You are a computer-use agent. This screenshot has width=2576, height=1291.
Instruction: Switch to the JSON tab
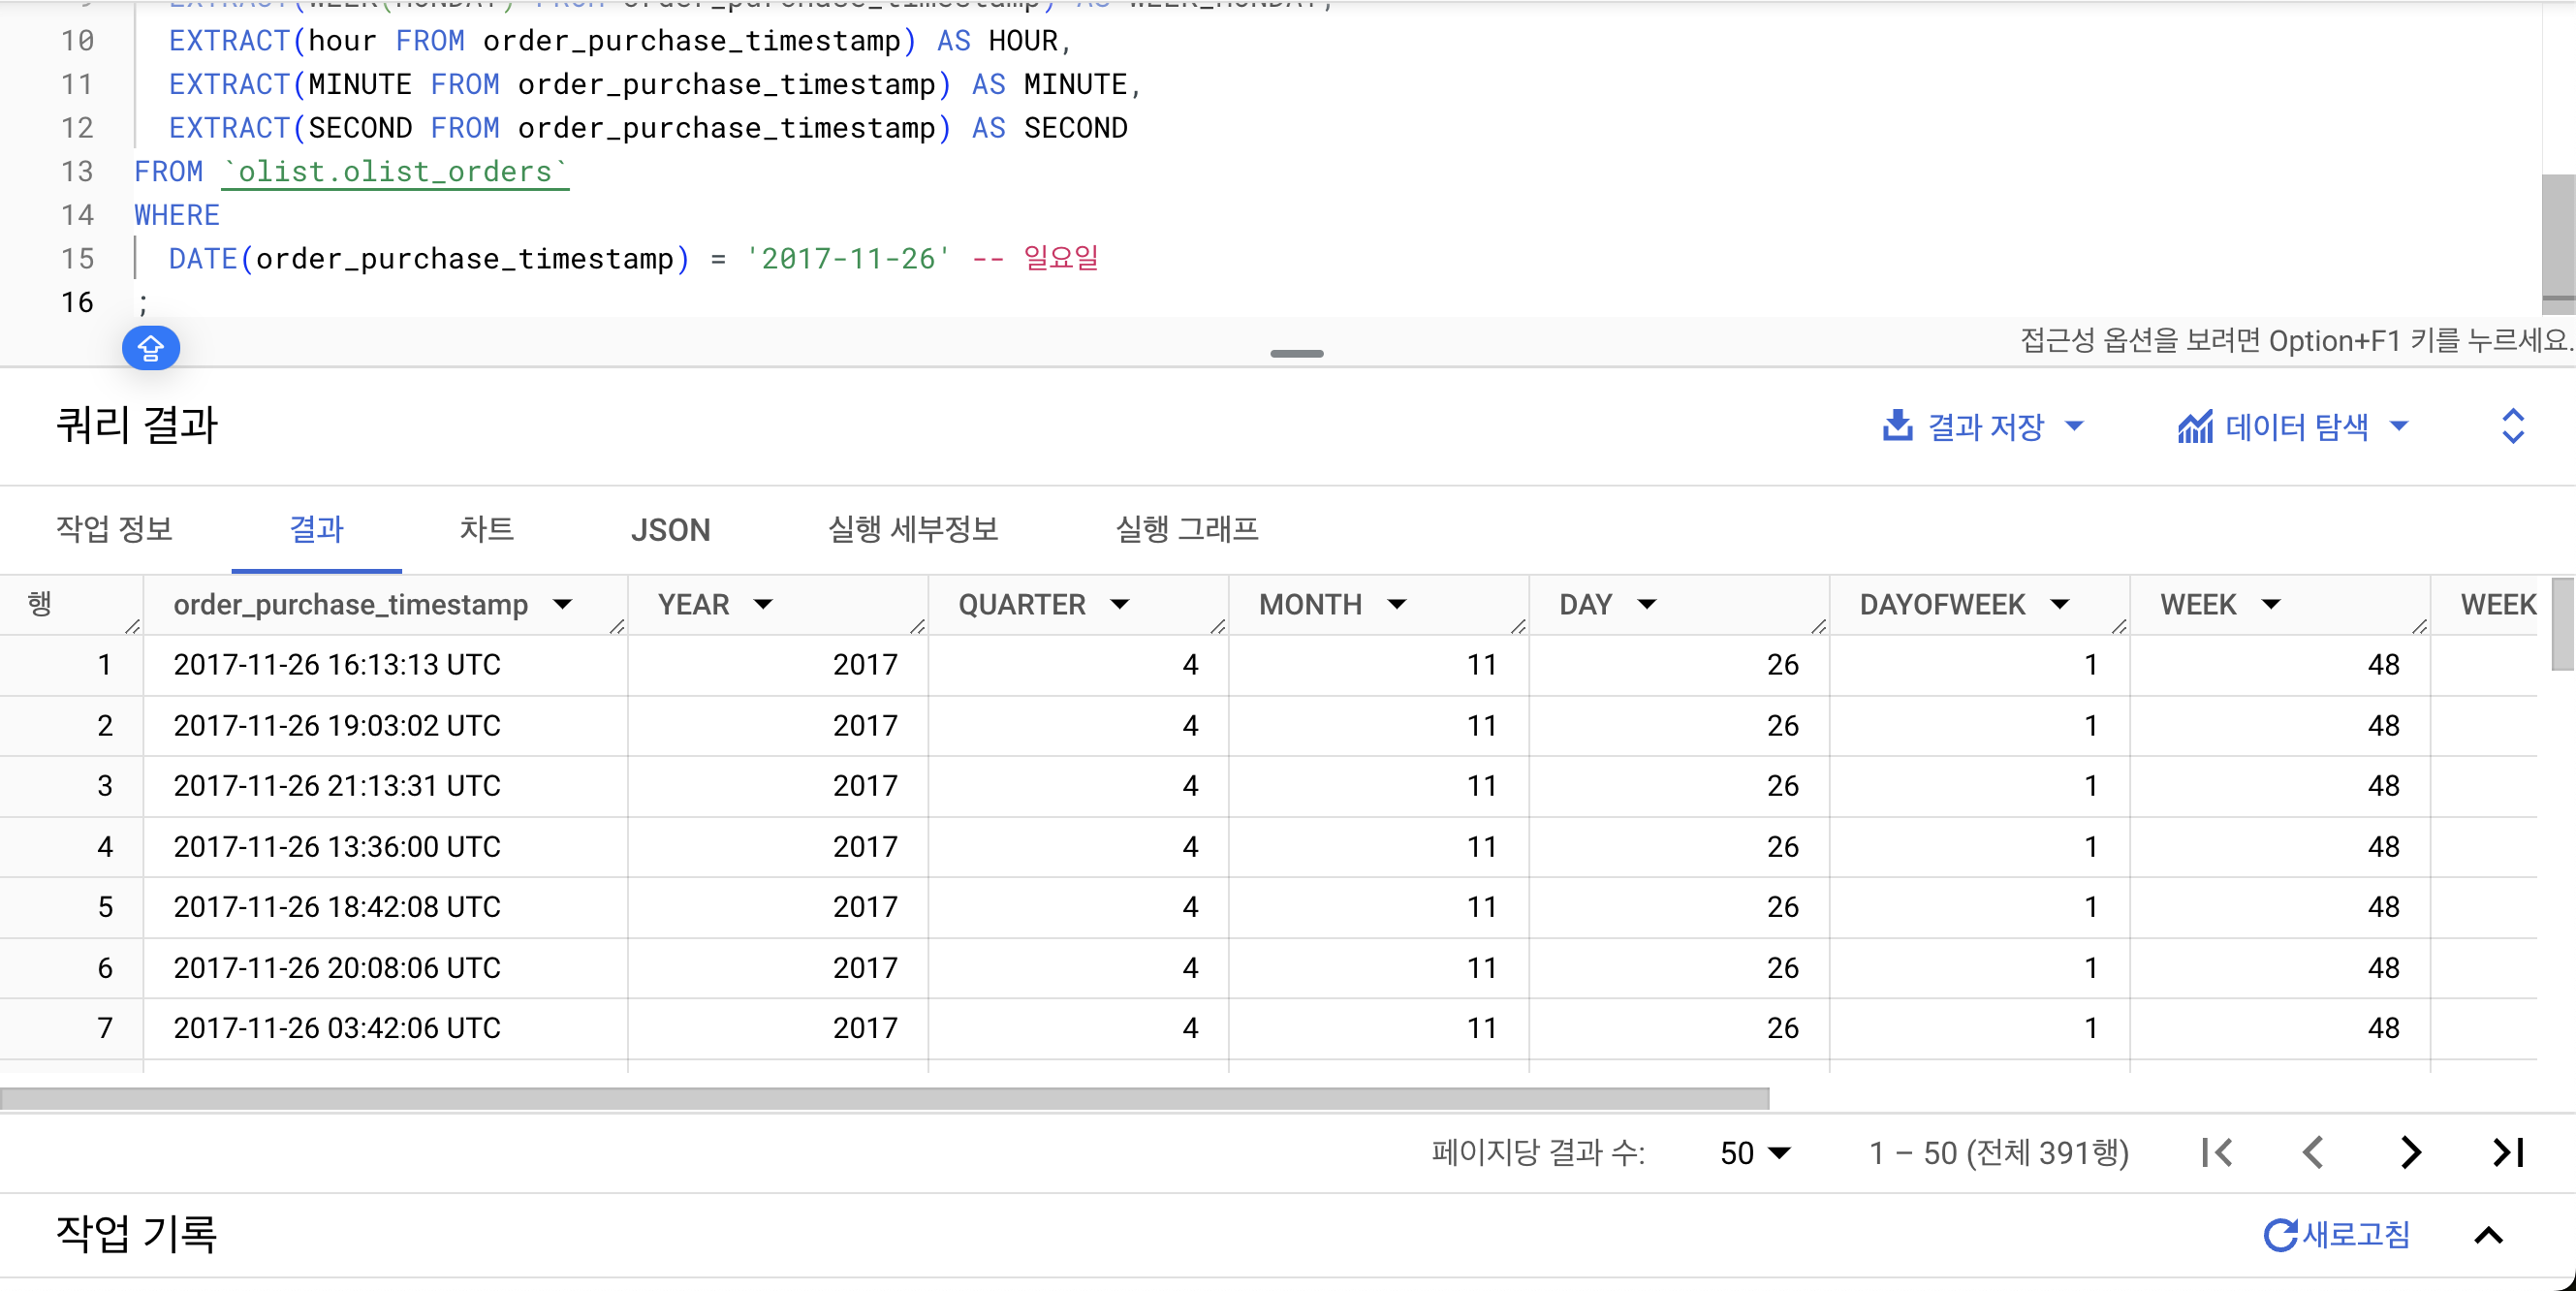670,529
